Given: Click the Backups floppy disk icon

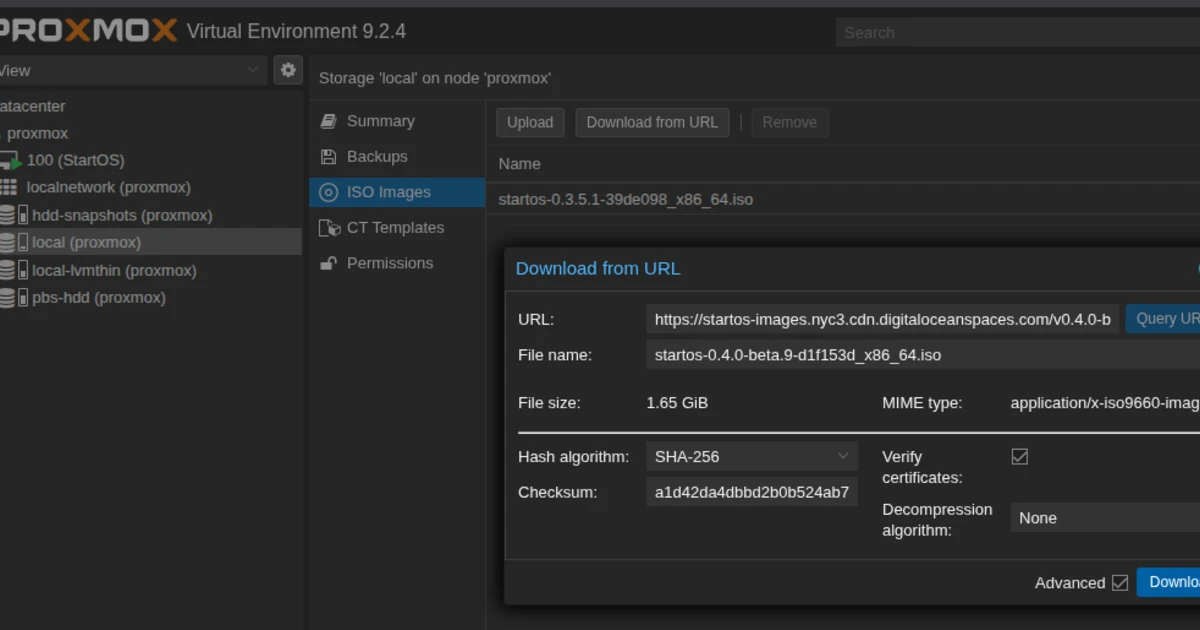Looking at the screenshot, I should point(328,157).
